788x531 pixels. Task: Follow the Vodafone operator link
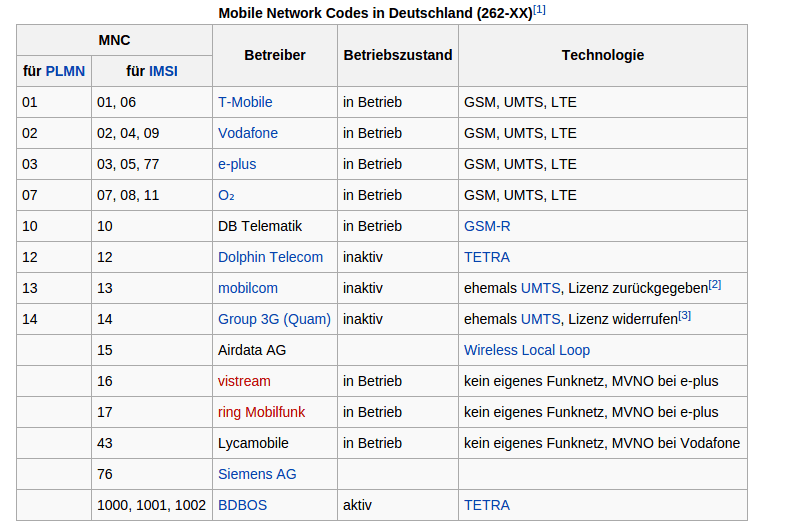248,133
